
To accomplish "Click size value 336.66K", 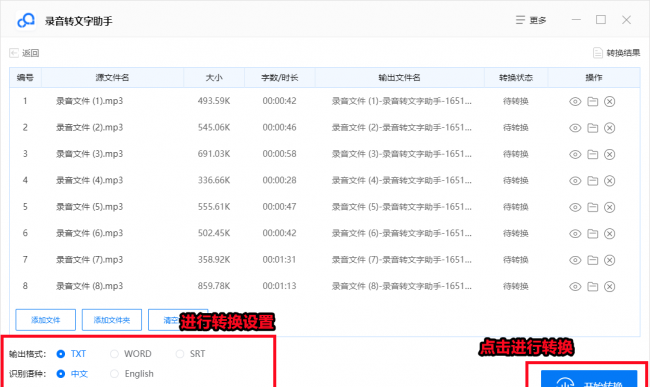I will click(214, 180).
